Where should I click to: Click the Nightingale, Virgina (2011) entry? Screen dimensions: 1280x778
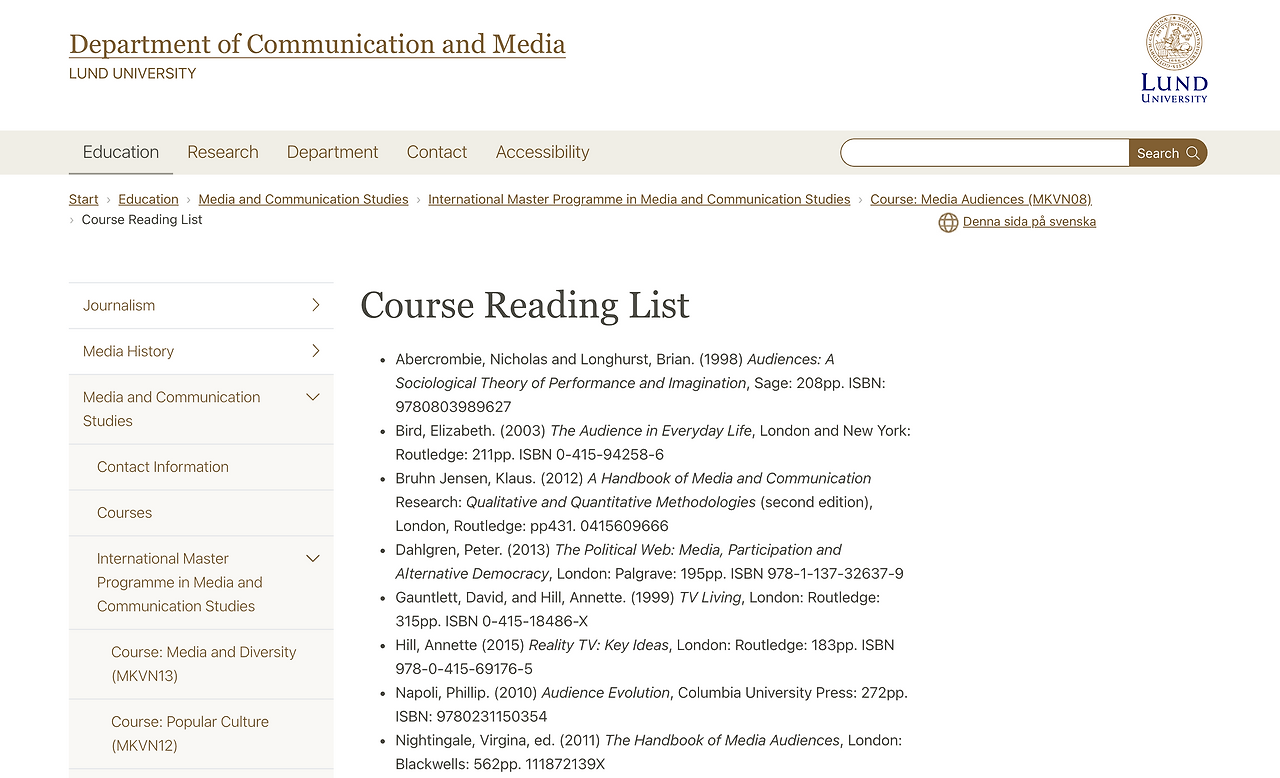point(648,752)
